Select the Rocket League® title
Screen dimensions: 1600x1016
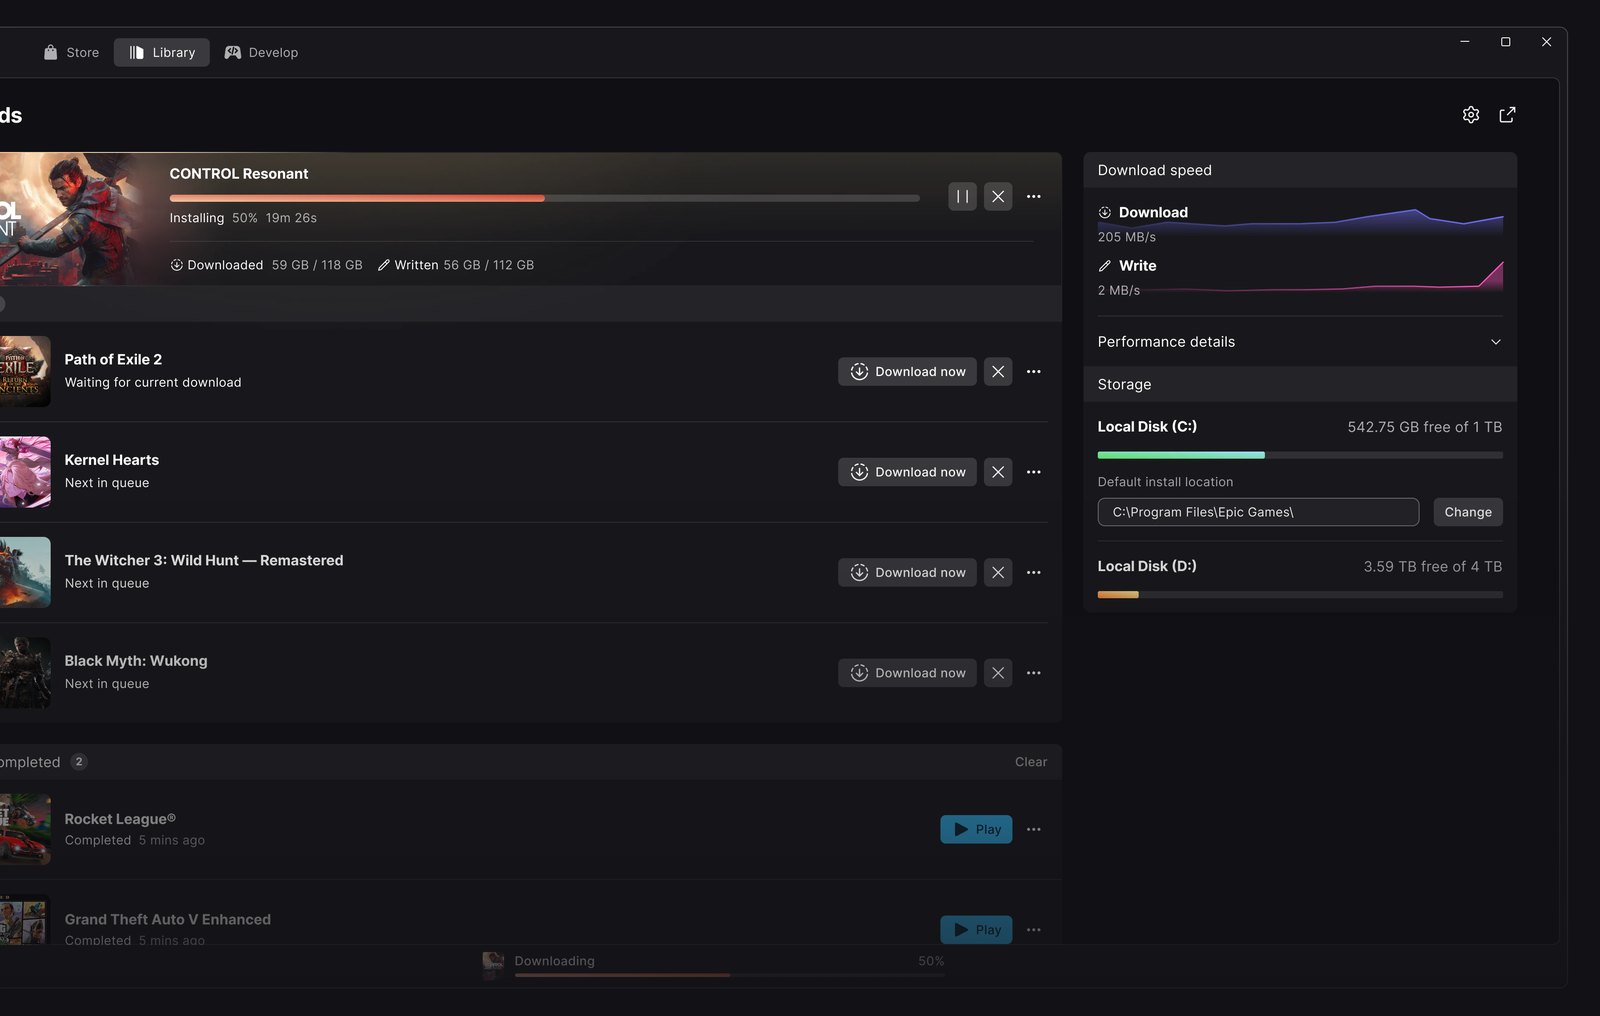[x=120, y=819]
